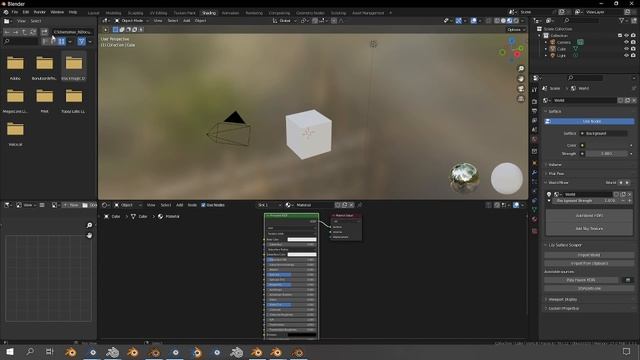This screenshot has width=640, height=360.
Task: Click the viewport pan hand icon
Action: pos(521,79)
